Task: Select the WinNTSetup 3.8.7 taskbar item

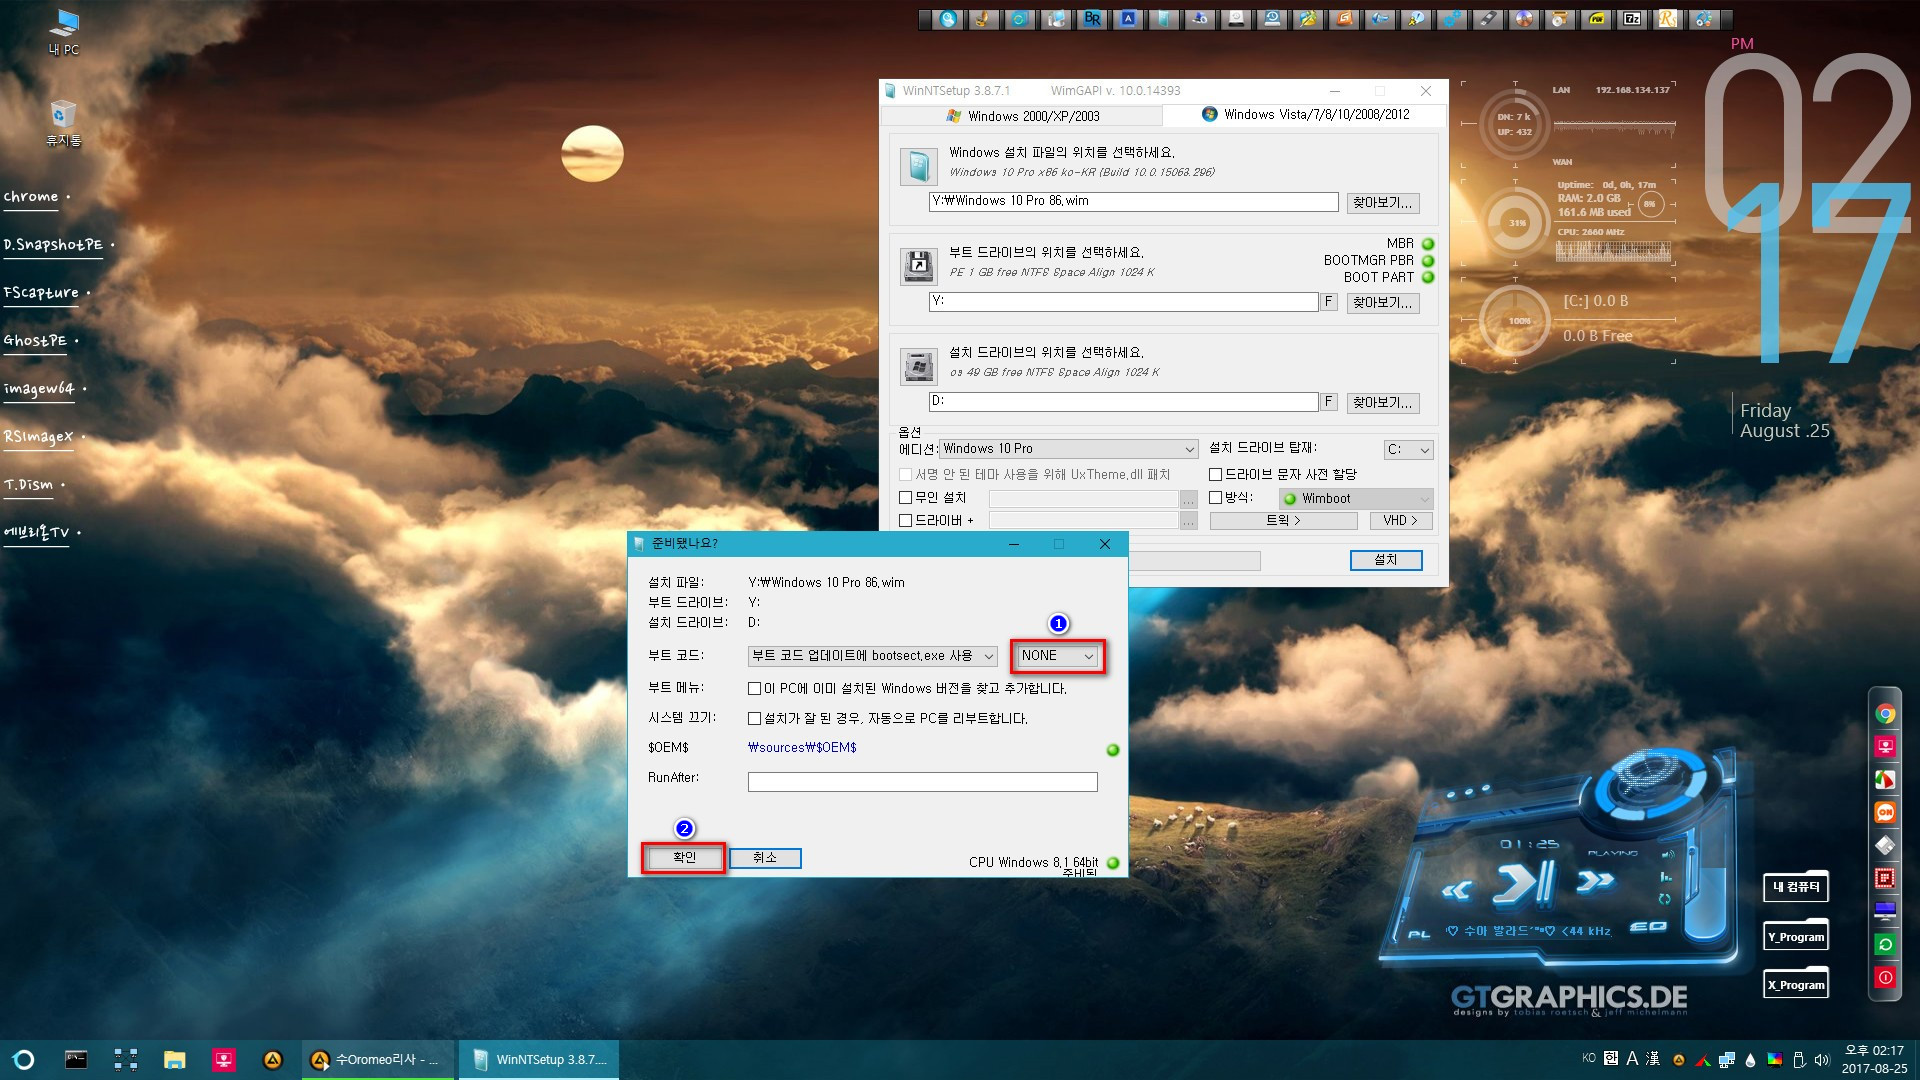Action: 539,1060
